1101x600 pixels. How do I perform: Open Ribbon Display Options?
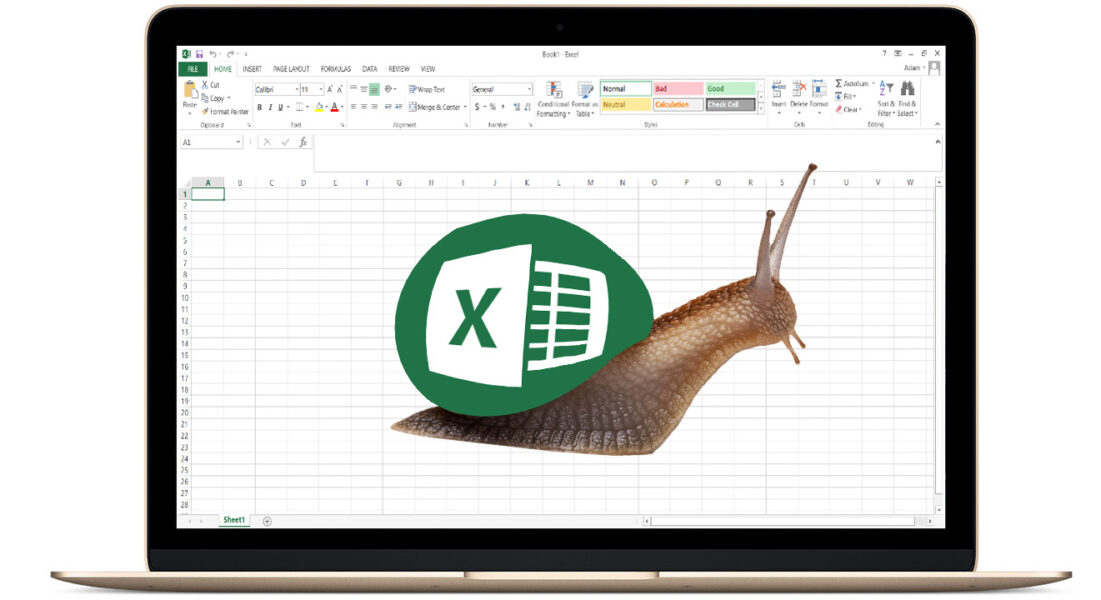(x=897, y=53)
